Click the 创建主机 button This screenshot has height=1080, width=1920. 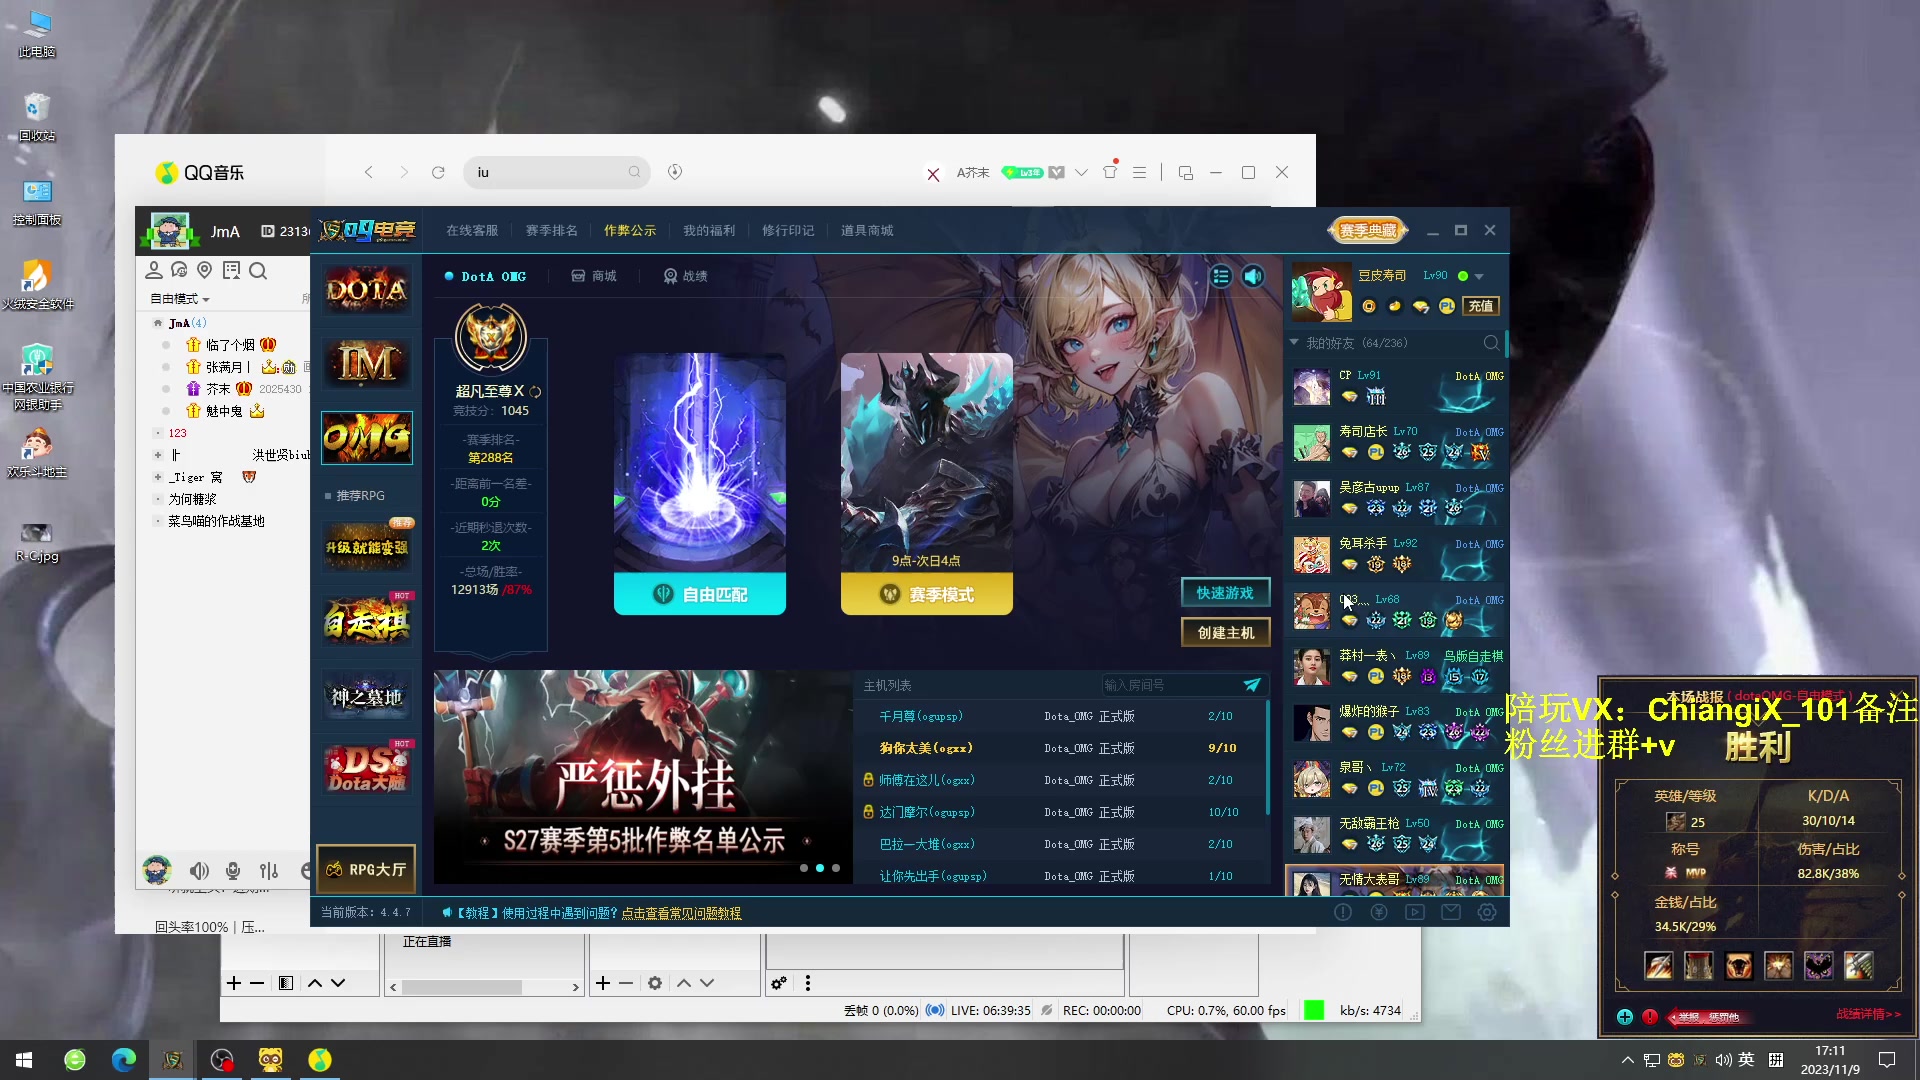[x=1225, y=633]
